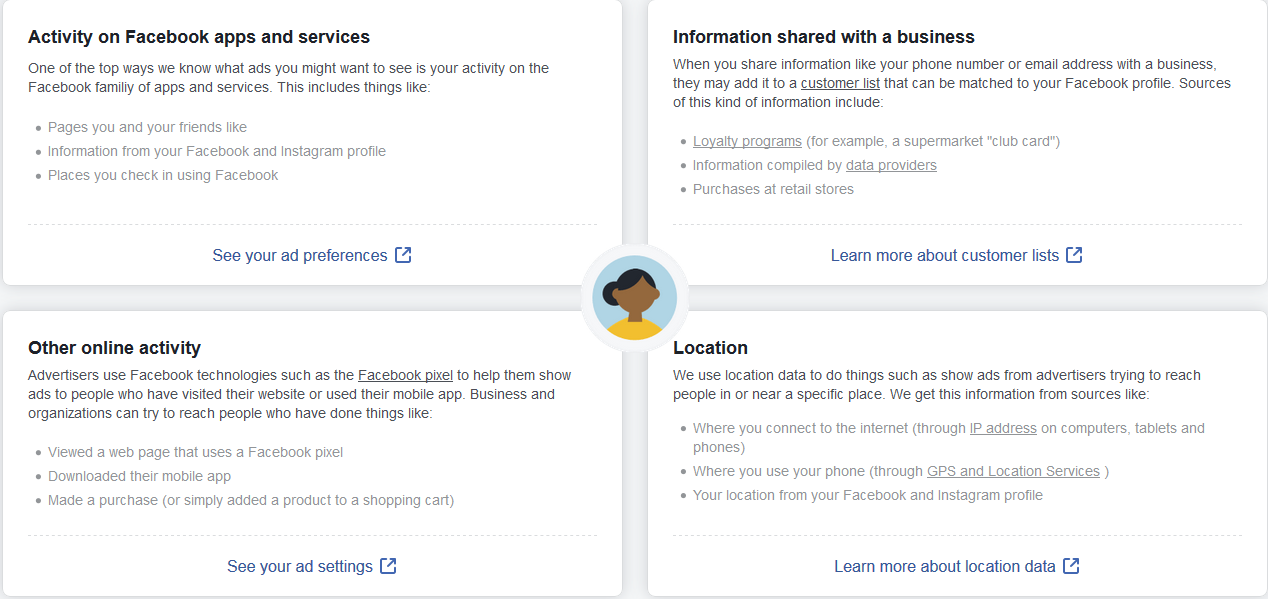Open the 'Facebook pixel' inline link
The height and width of the screenshot is (599, 1268).
pos(406,375)
